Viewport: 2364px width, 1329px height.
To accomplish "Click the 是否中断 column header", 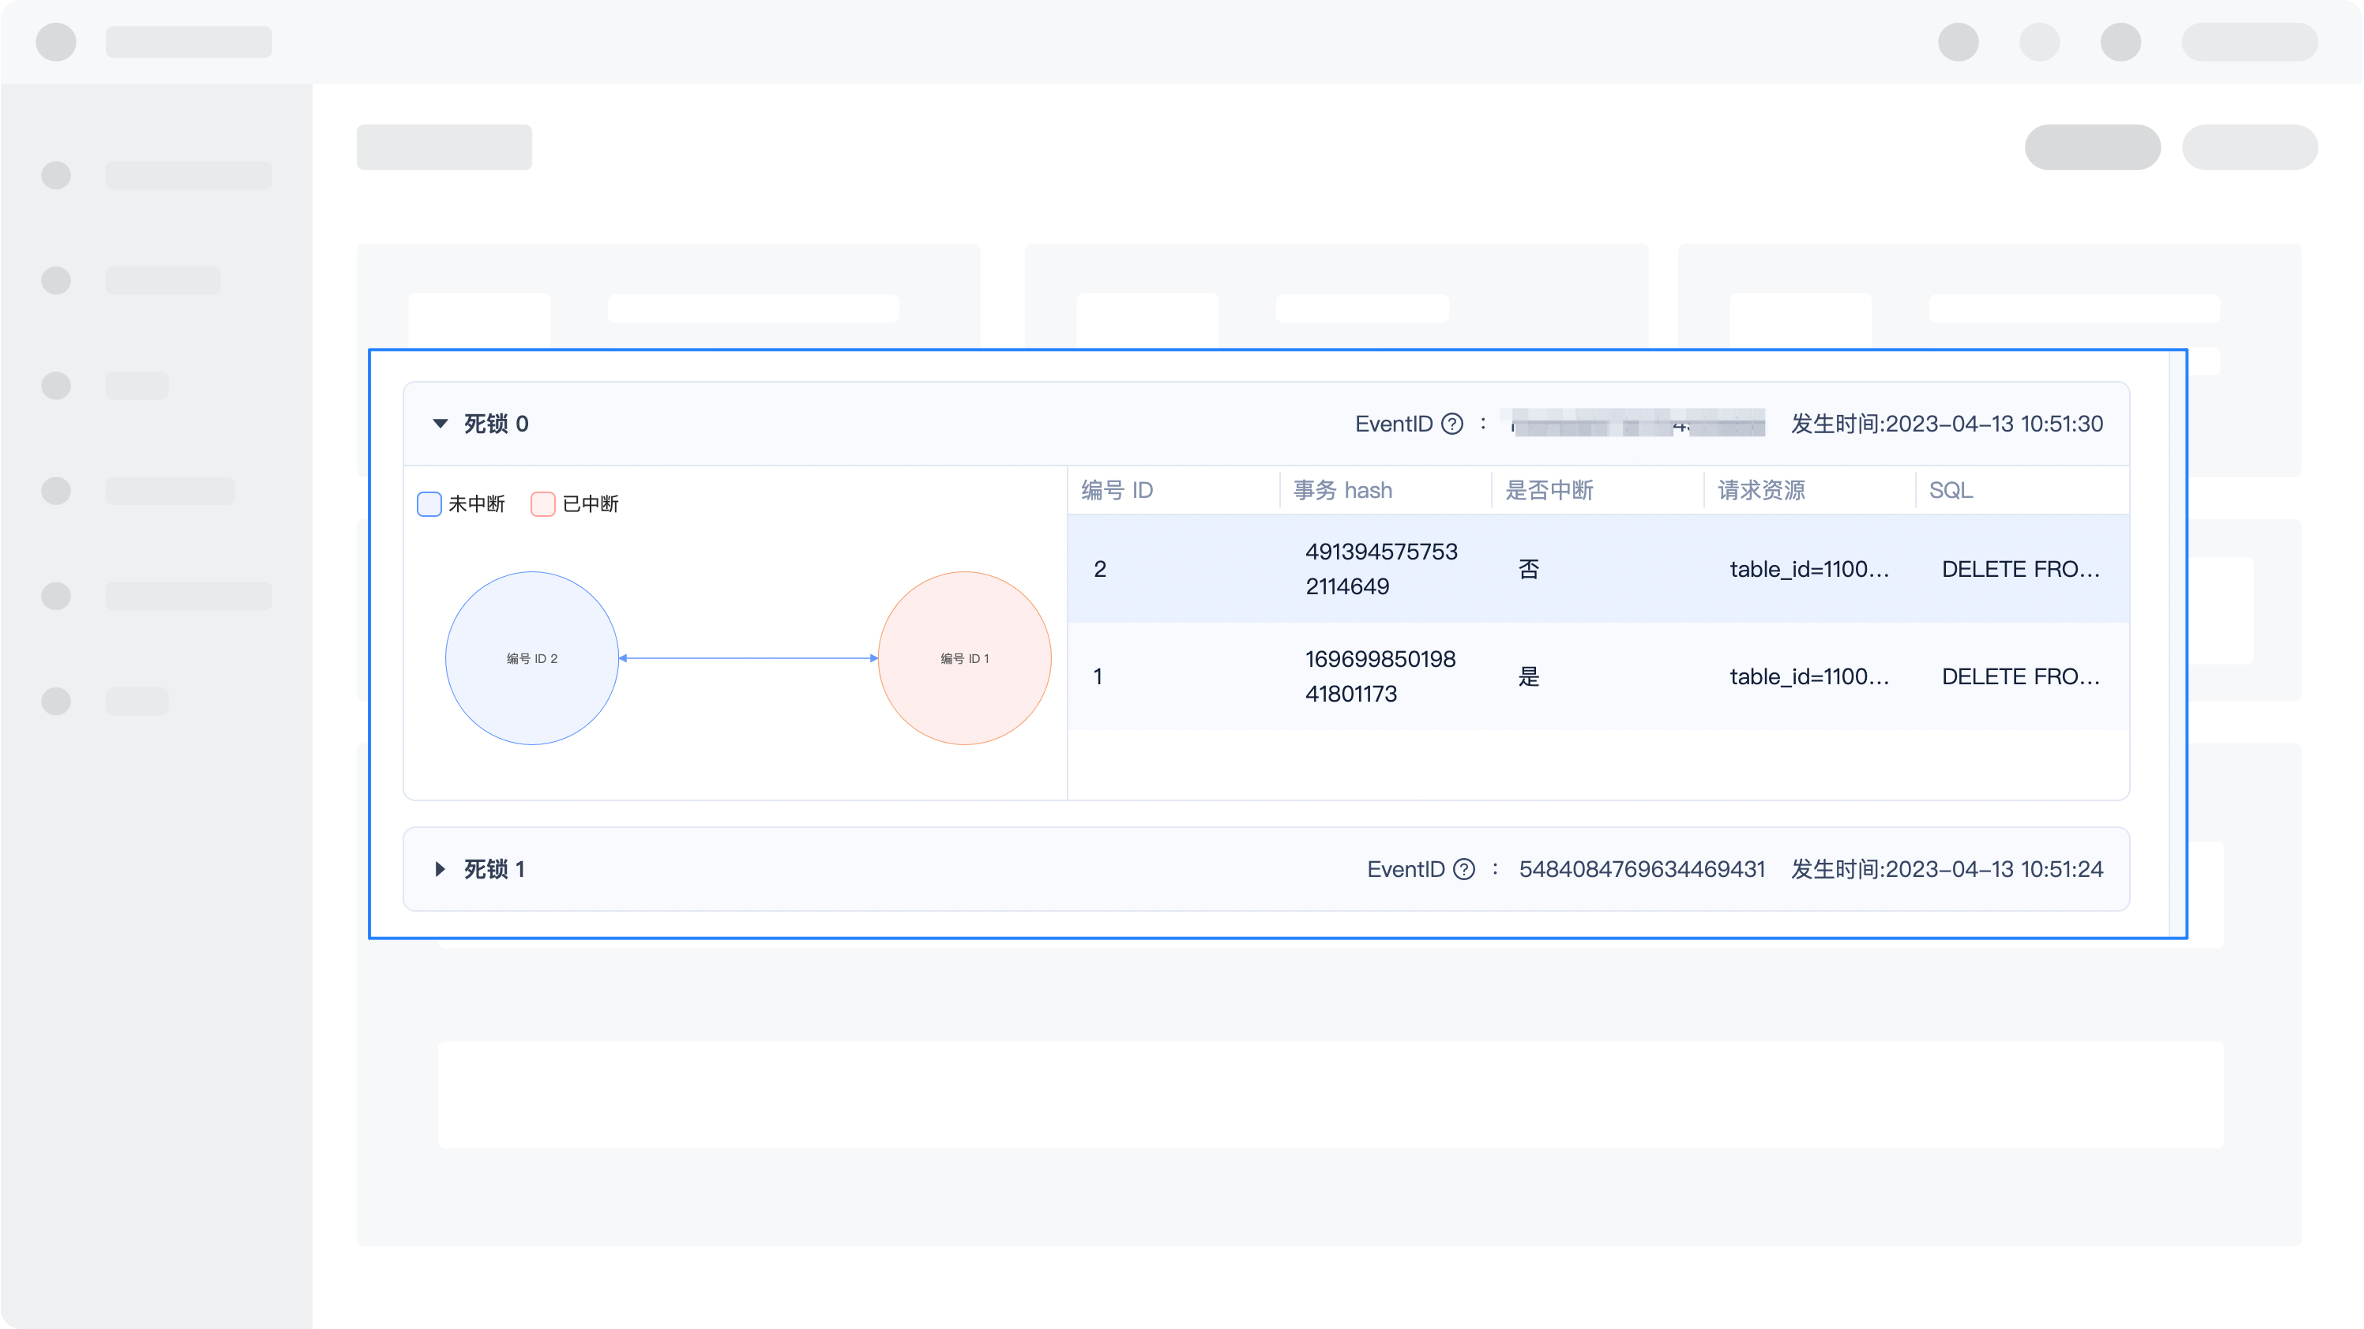I will [1549, 490].
